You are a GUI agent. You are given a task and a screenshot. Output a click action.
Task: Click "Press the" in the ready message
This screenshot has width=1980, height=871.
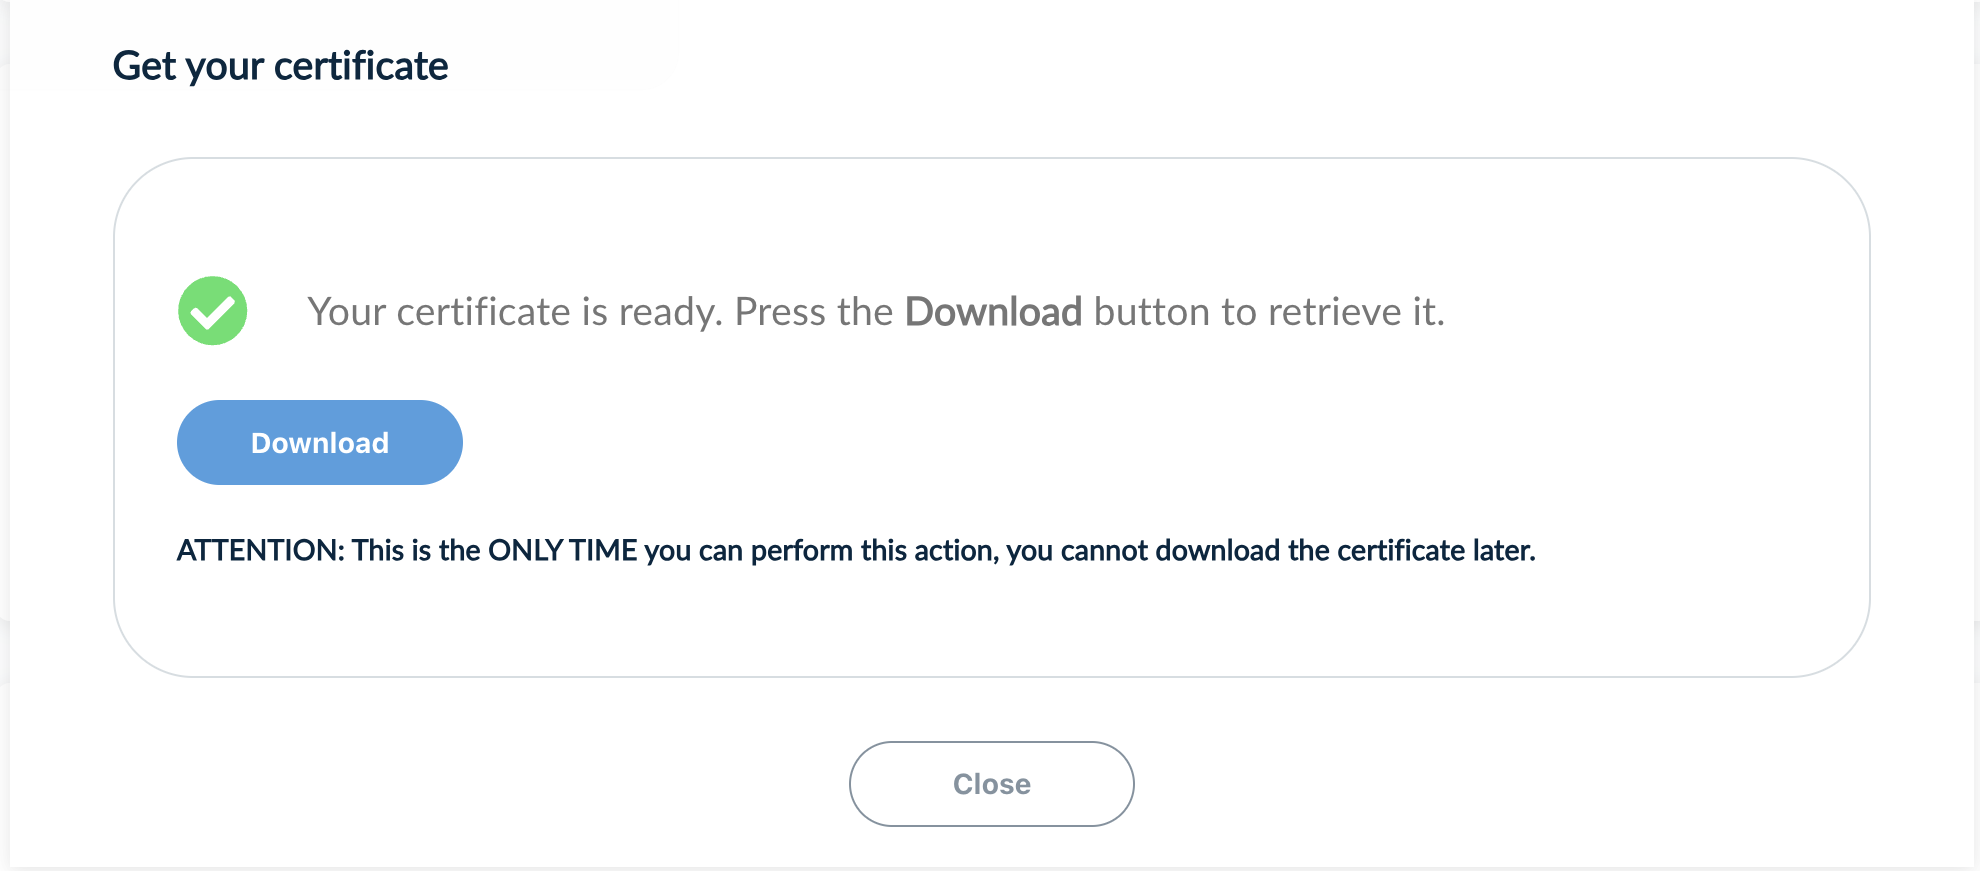point(813,312)
